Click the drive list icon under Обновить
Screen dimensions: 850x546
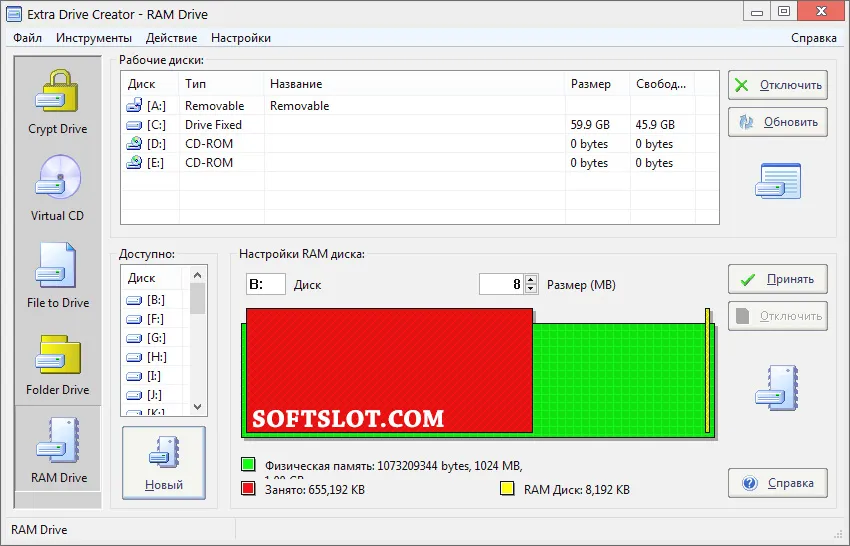[778, 181]
